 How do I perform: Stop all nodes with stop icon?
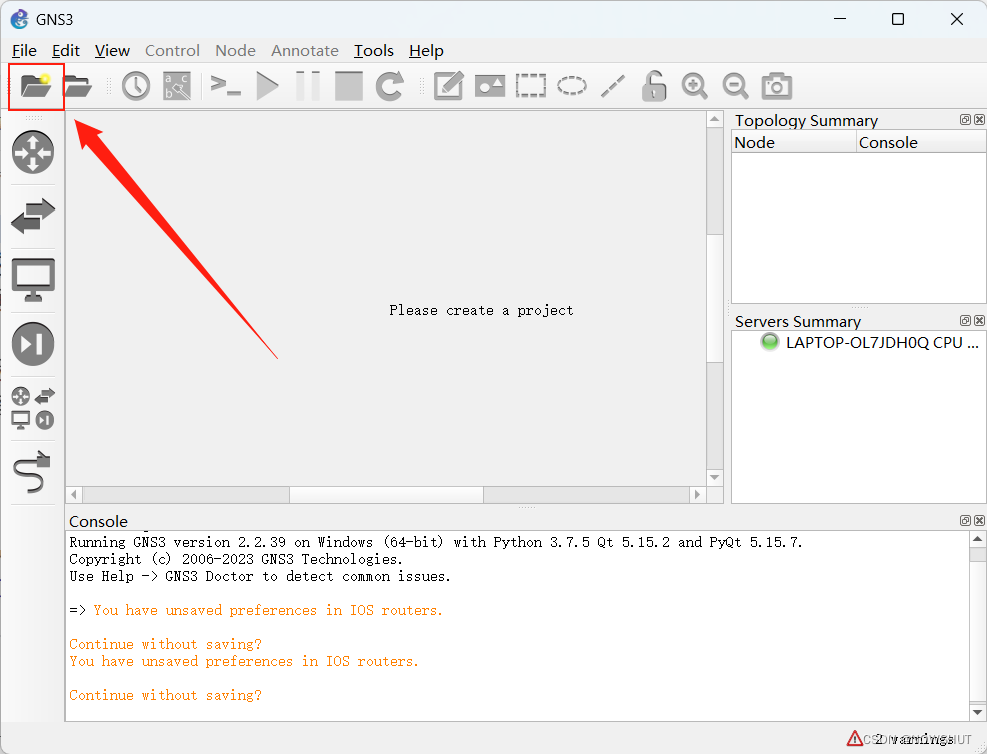[x=349, y=86]
